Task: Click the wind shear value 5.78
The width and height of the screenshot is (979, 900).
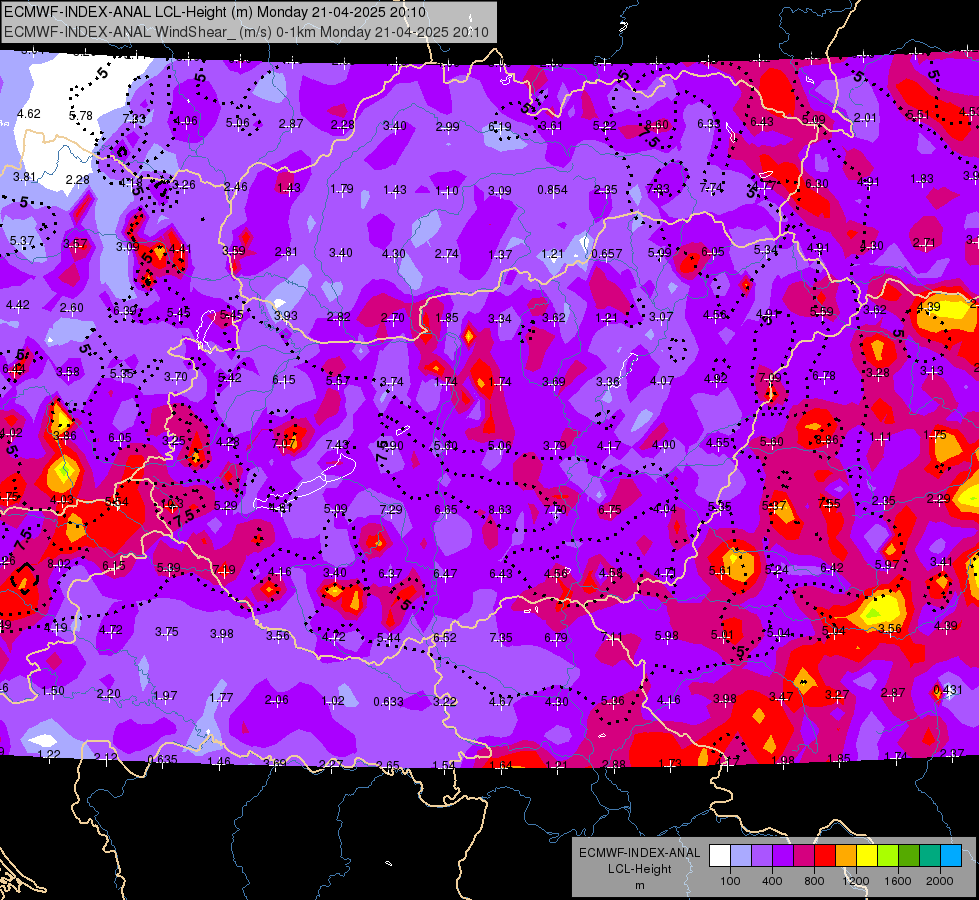Action: pyautogui.click(x=81, y=116)
